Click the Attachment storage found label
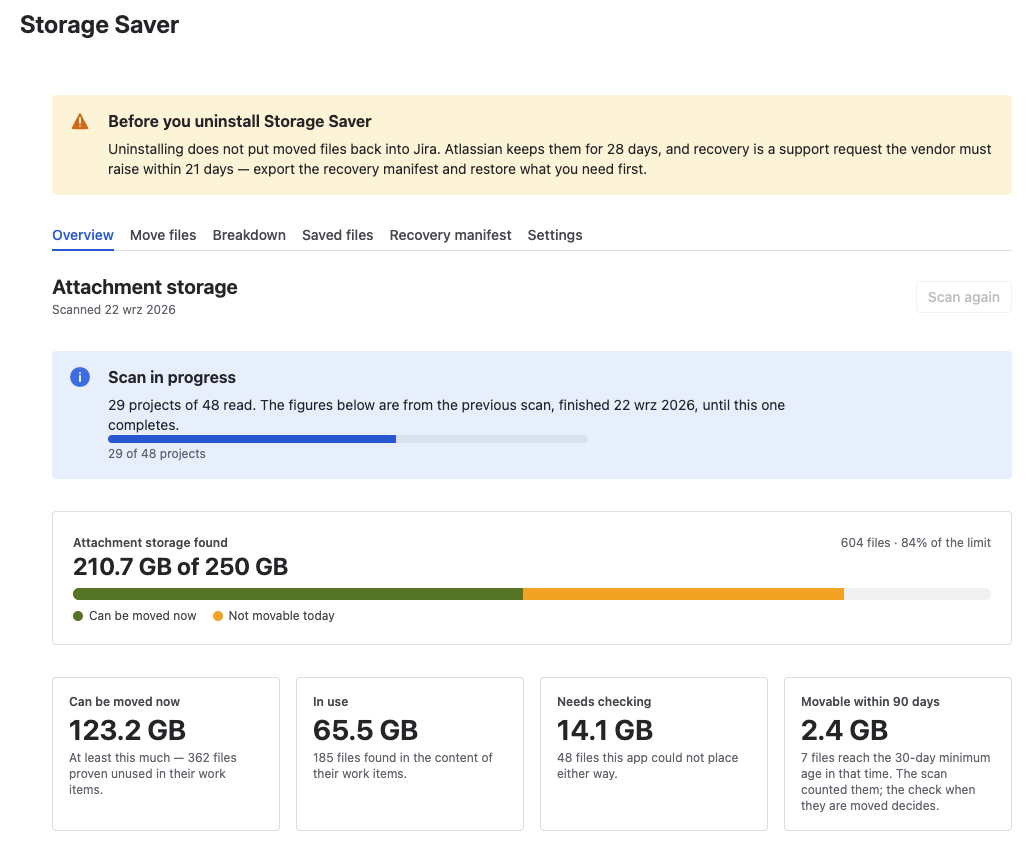The height and width of the screenshot is (845, 1030). click(x=150, y=543)
